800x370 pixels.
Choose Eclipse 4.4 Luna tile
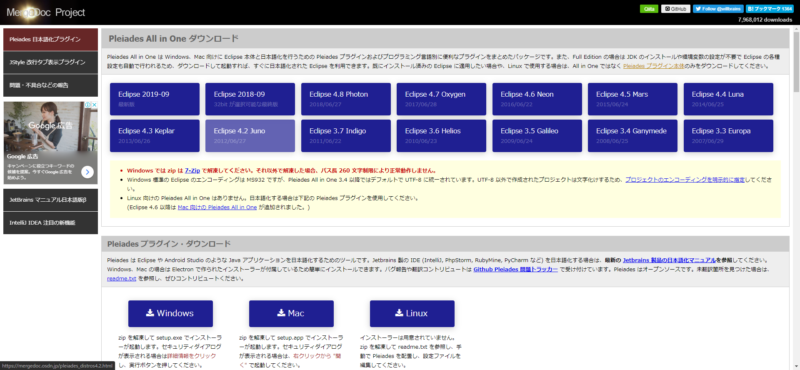click(729, 99)
